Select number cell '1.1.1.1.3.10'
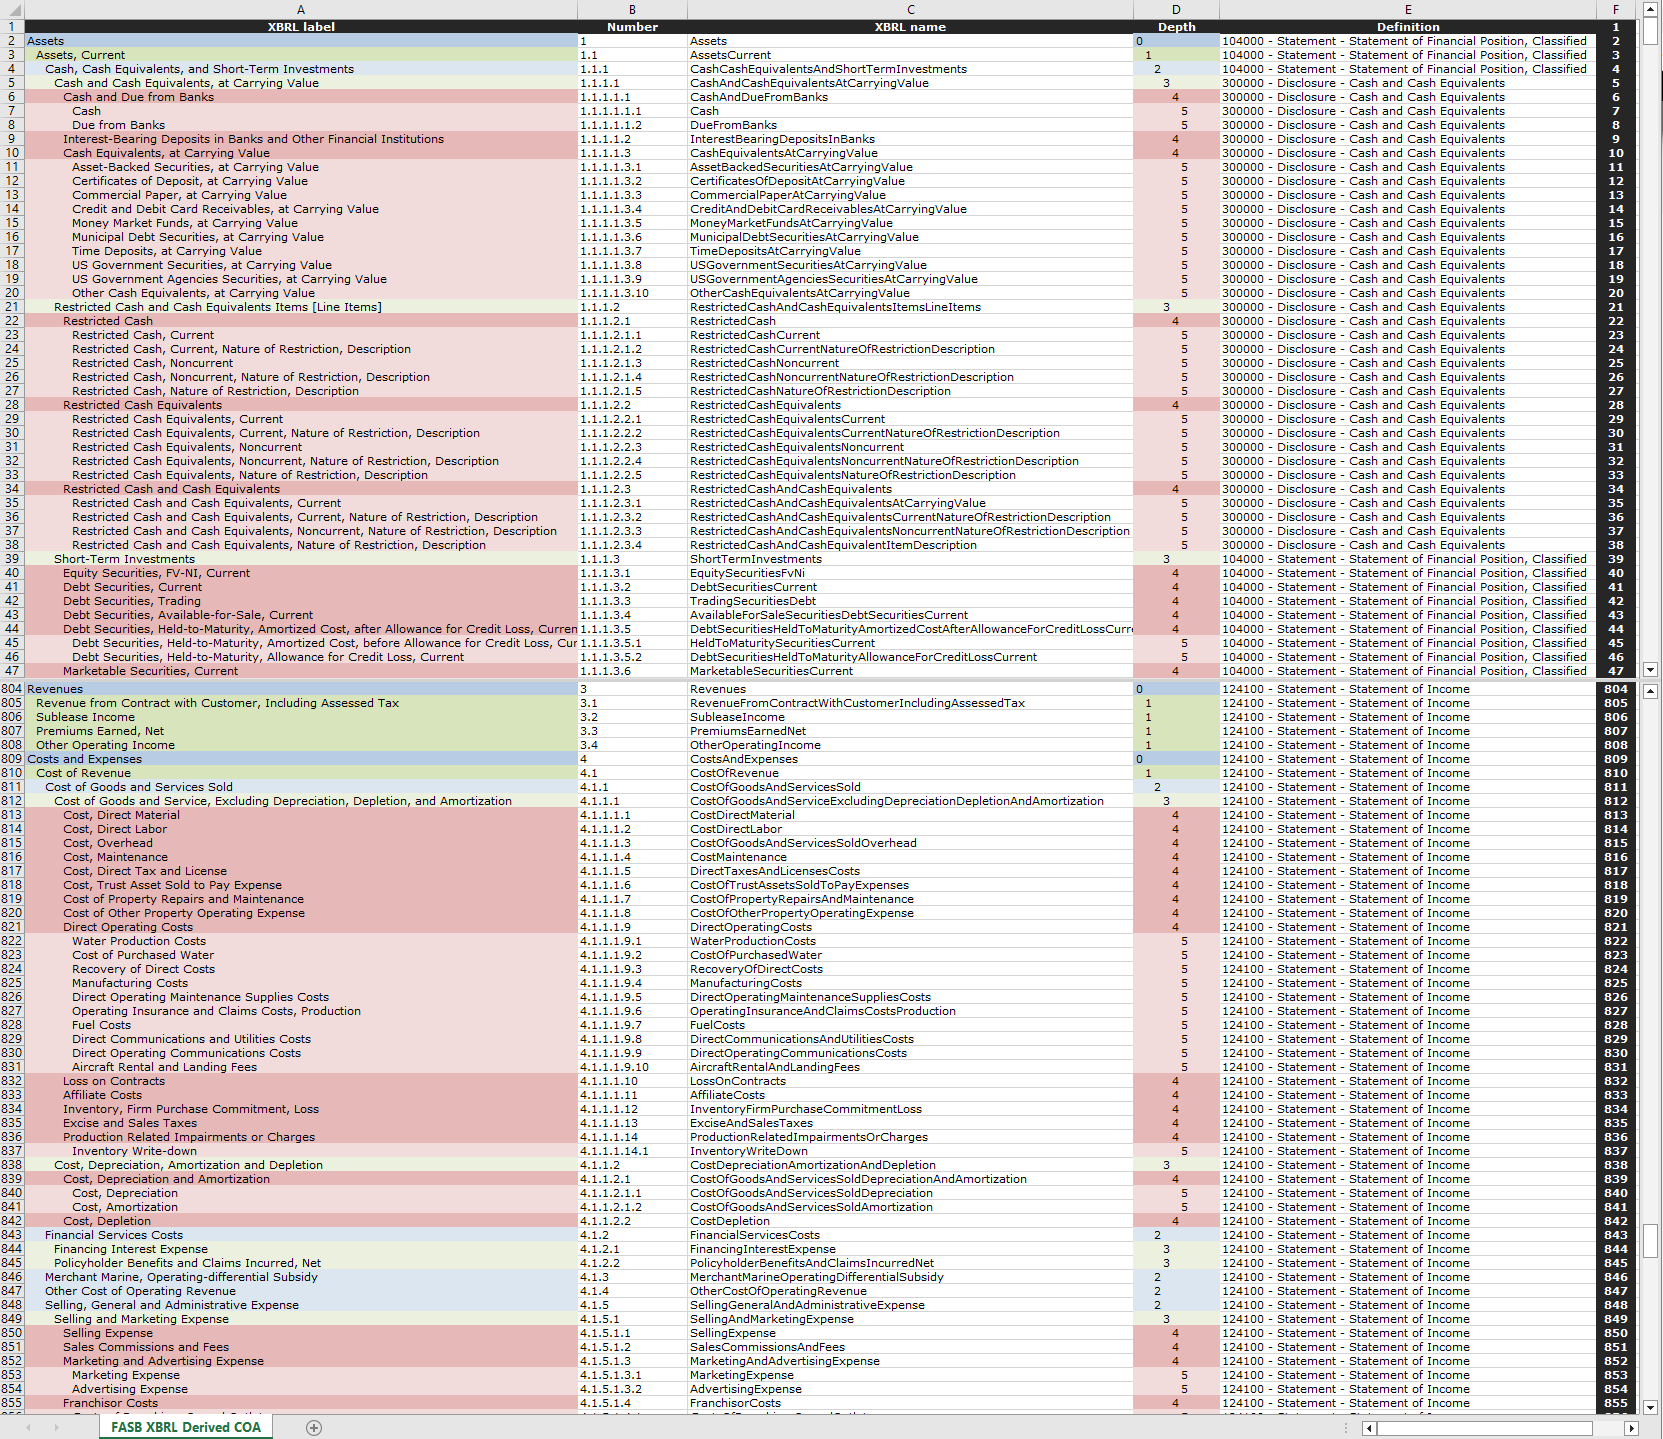 click(x=632, y=293)
